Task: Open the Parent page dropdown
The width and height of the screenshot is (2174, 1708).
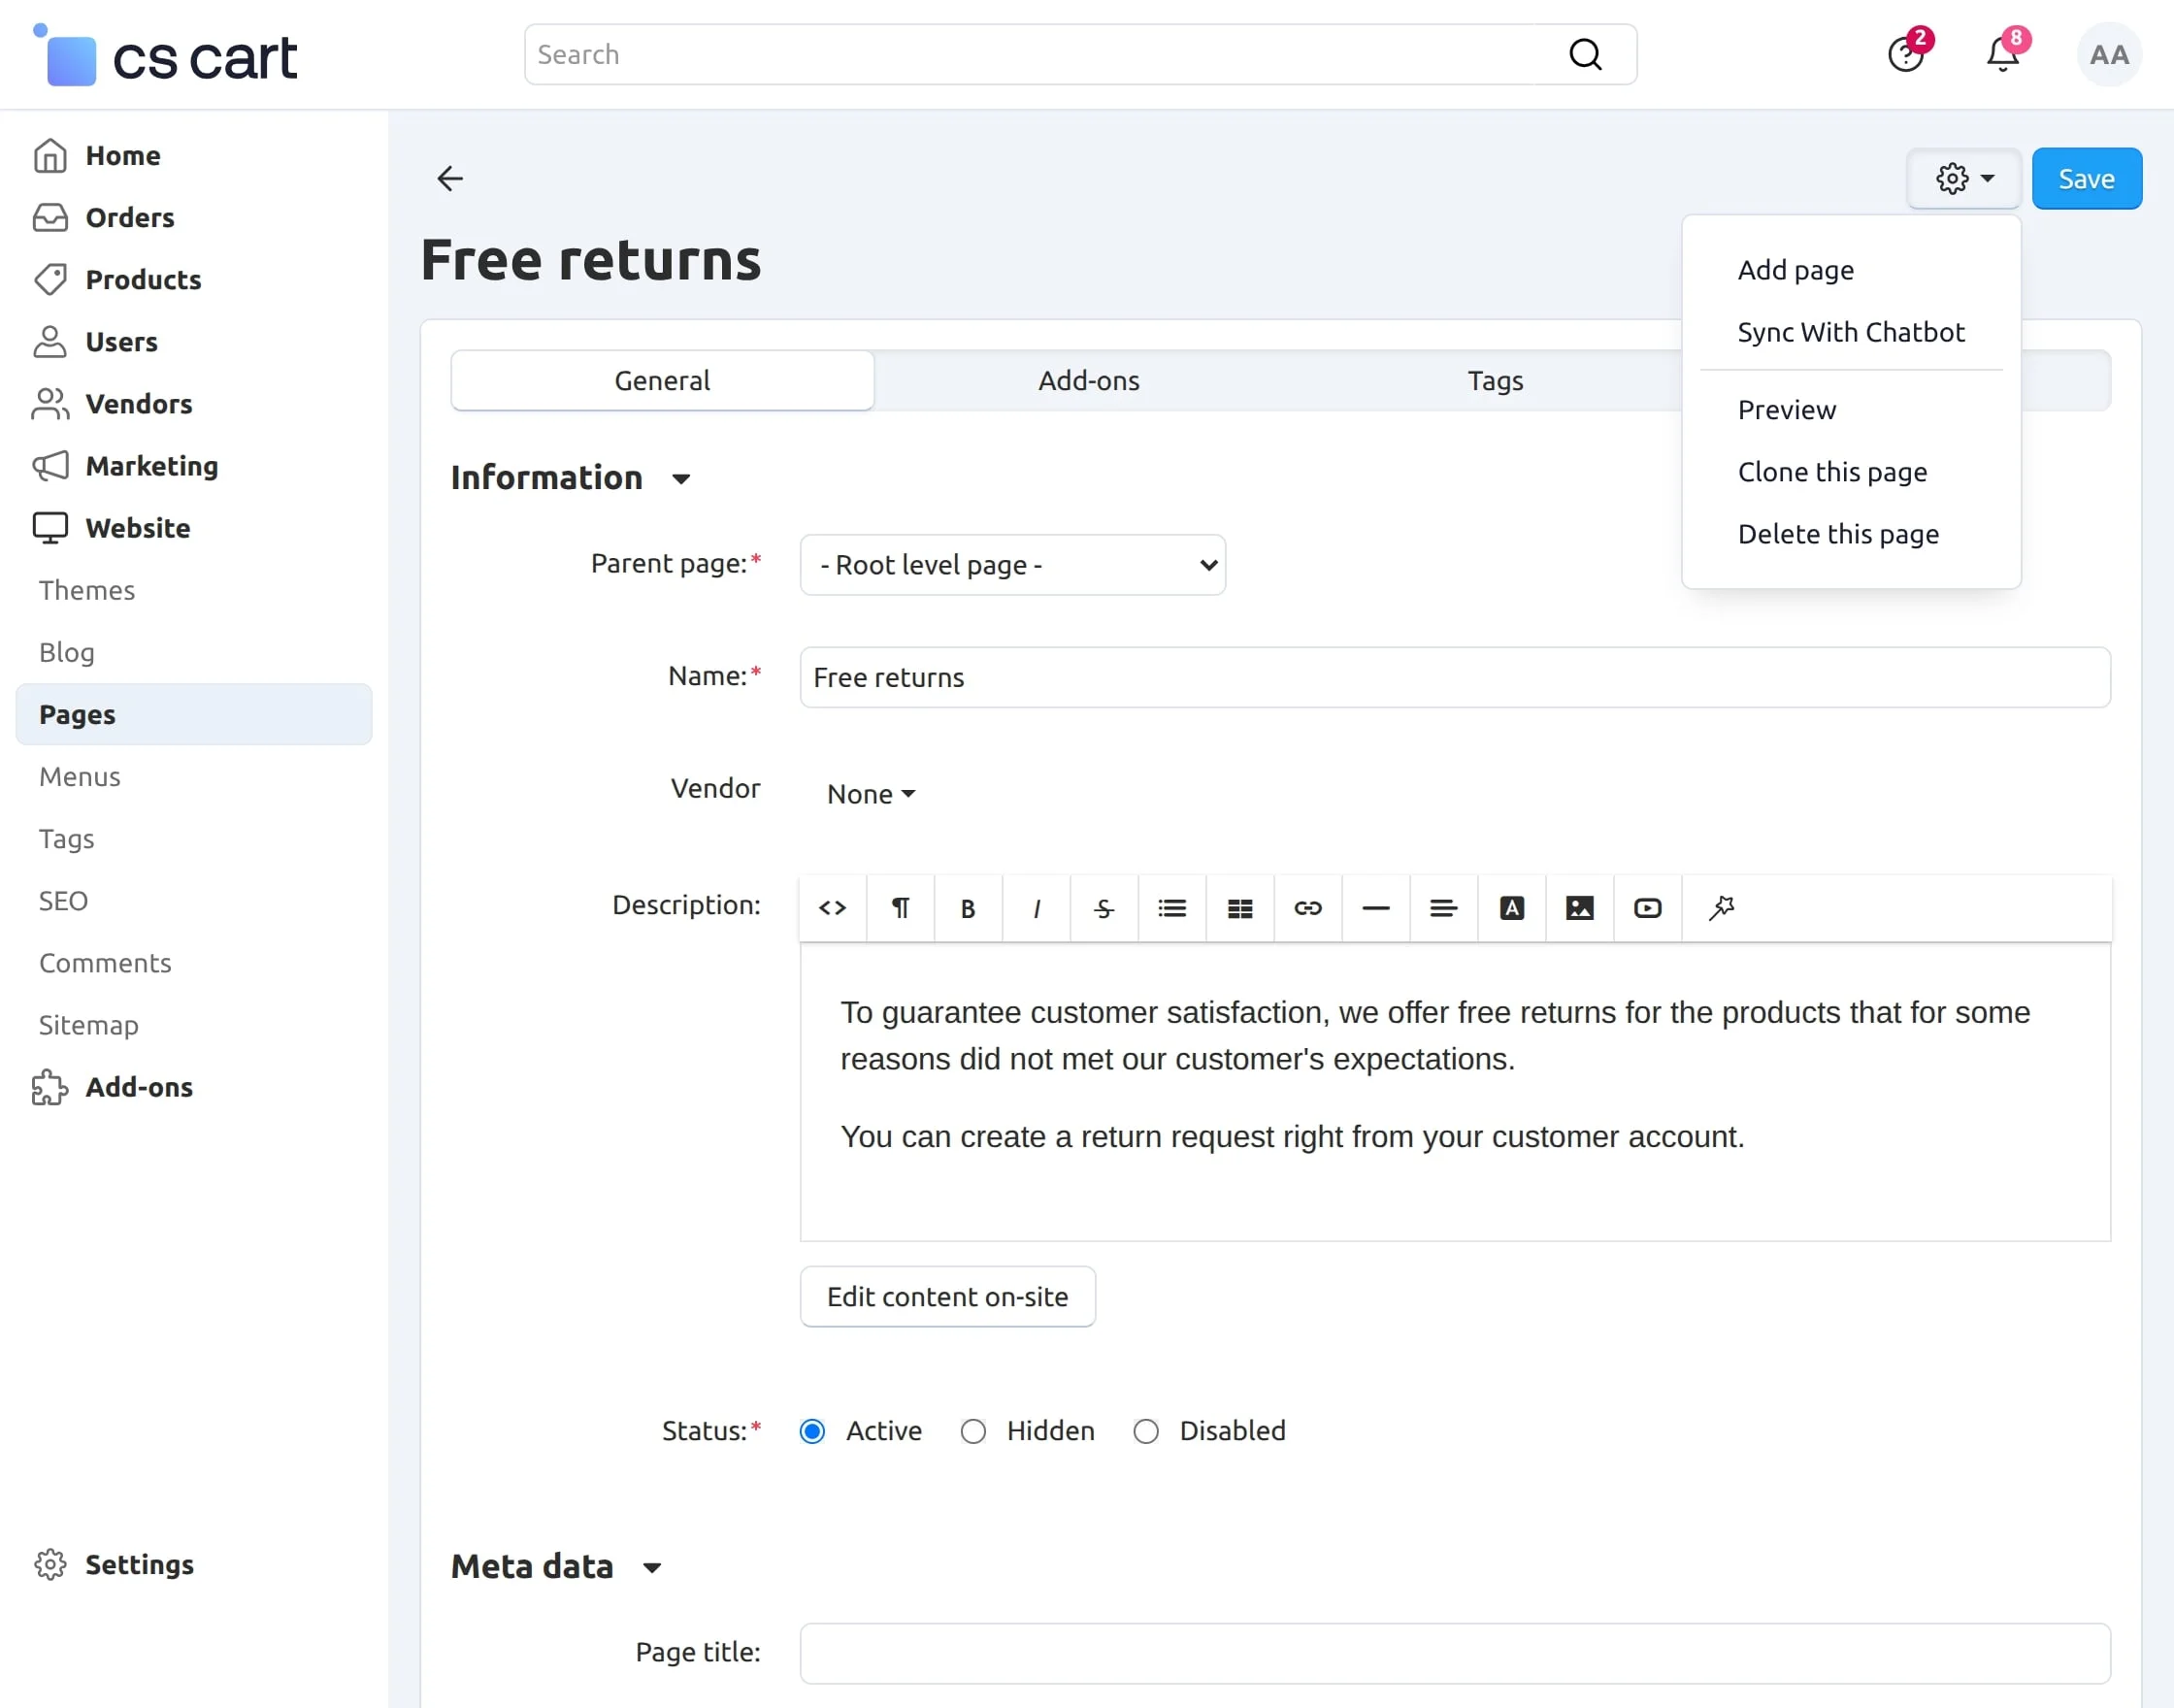Action: click(1012, 564)
